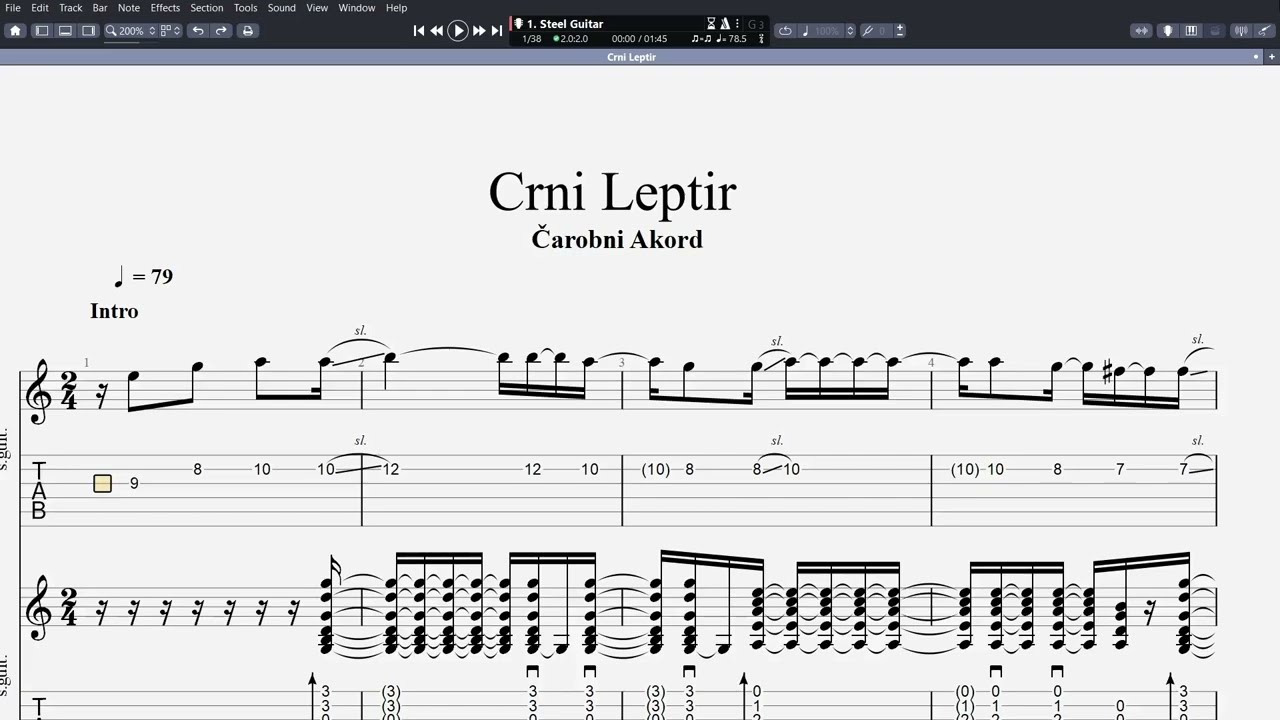Rewind to the previous bar
Viewport: 1280px width, 720px height.
click(x=437, y=31)
